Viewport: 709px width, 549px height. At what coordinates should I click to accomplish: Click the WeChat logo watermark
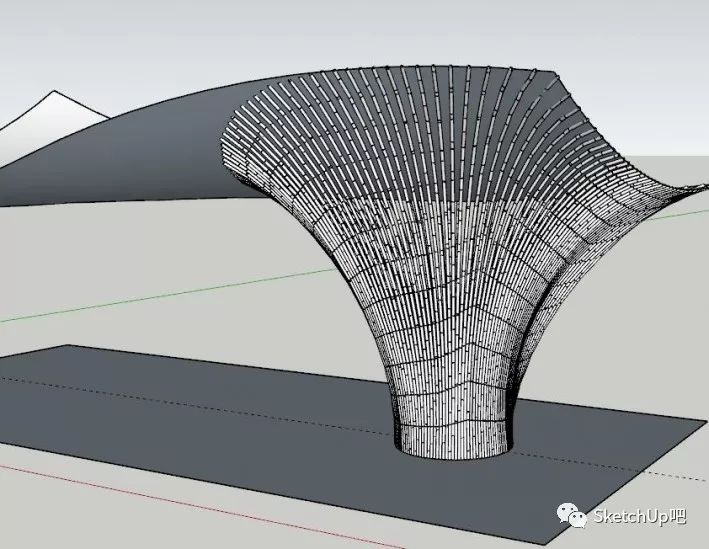tap(572, 516)
